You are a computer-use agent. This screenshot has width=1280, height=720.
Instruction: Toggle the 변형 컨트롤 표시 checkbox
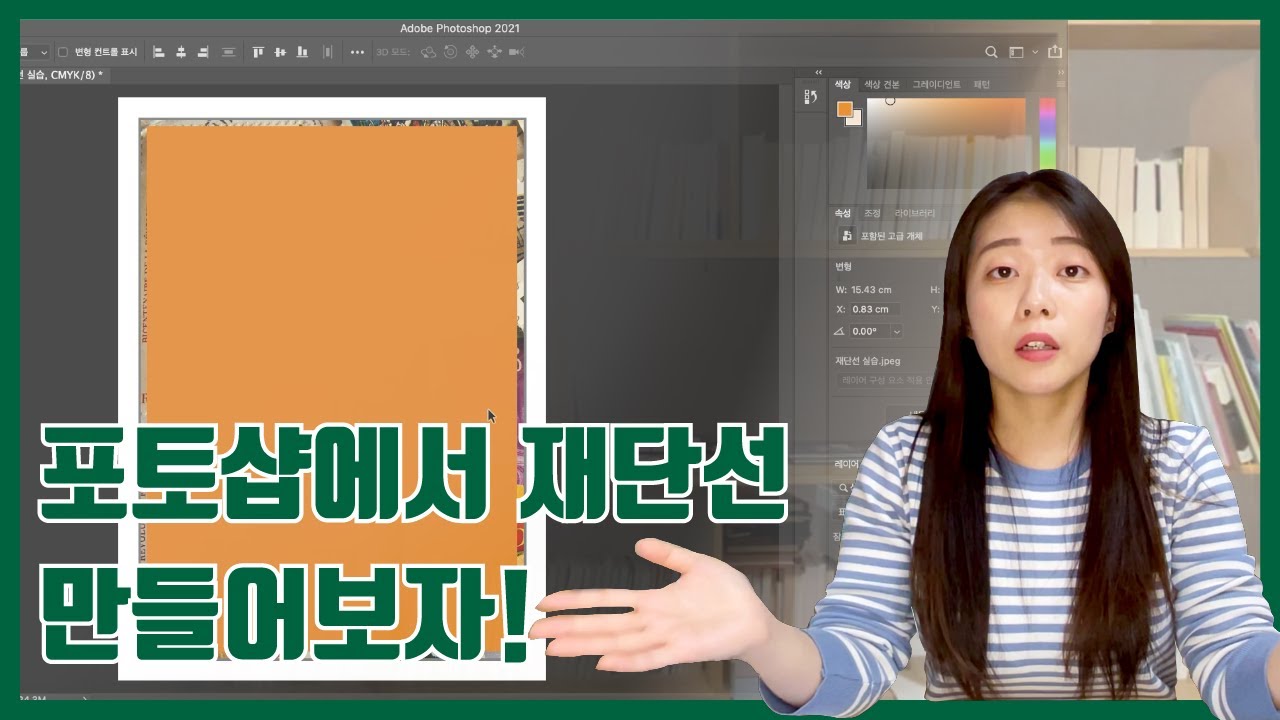pos(63,52)
